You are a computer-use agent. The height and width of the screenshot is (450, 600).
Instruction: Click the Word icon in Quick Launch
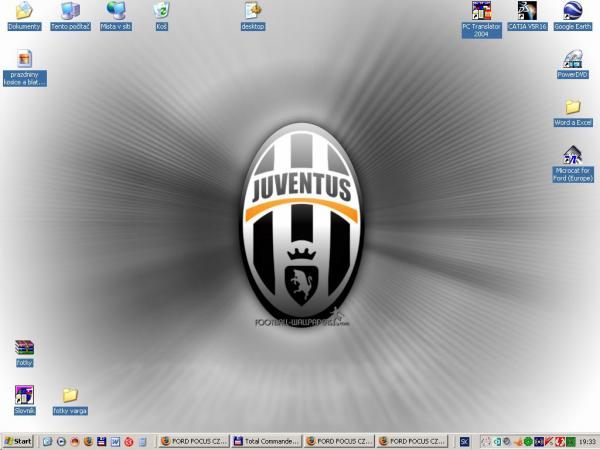coord(114,441)
